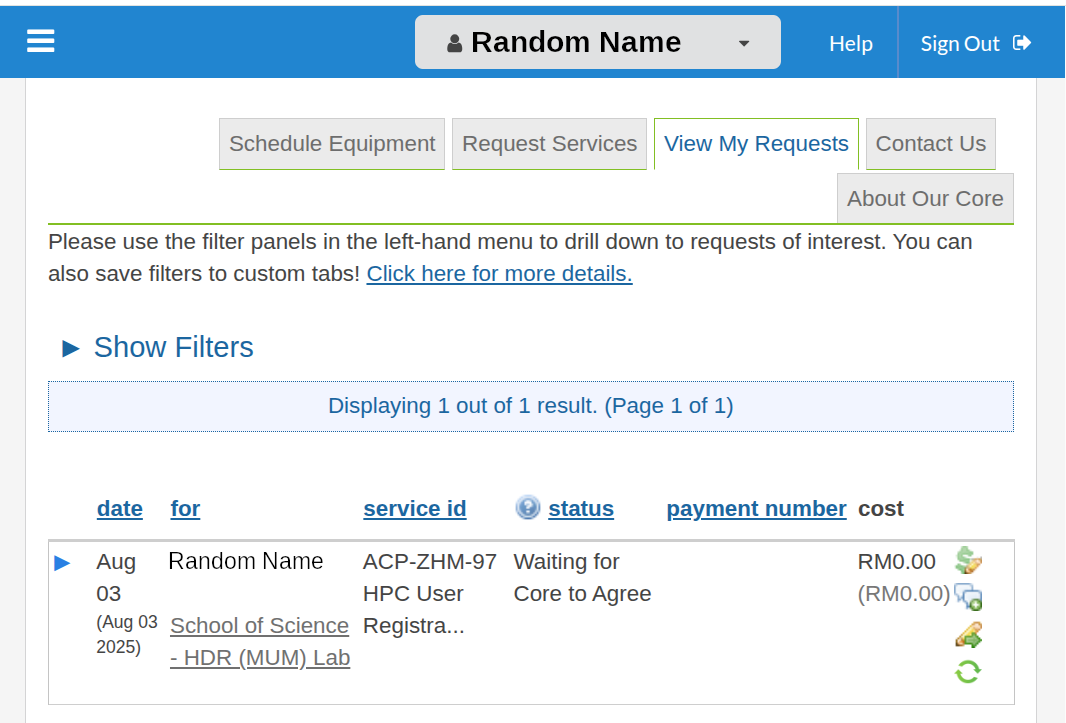Expand the Aug 03 request row
1066x723 pixels.
pos(62,563)
